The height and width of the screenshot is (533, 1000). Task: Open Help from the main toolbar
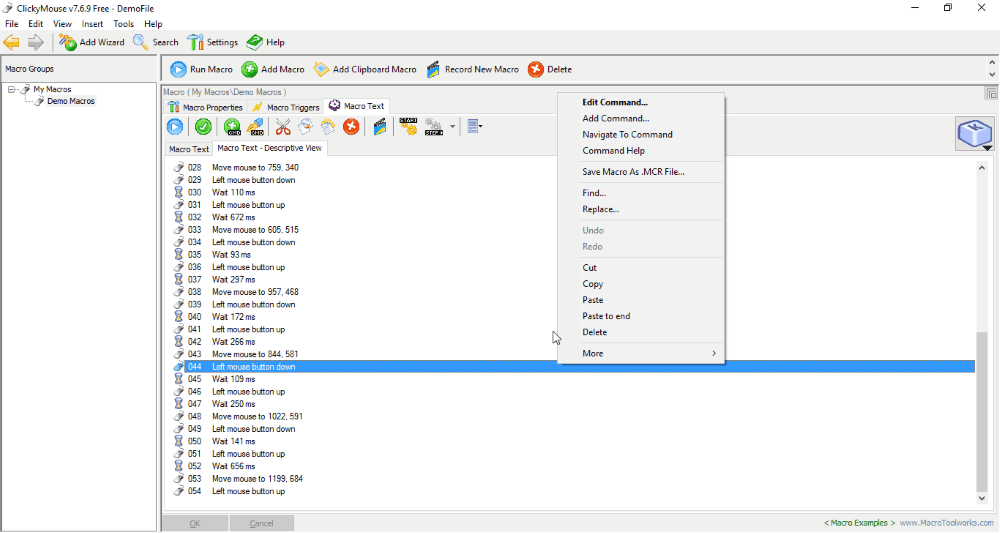[266, 42]
